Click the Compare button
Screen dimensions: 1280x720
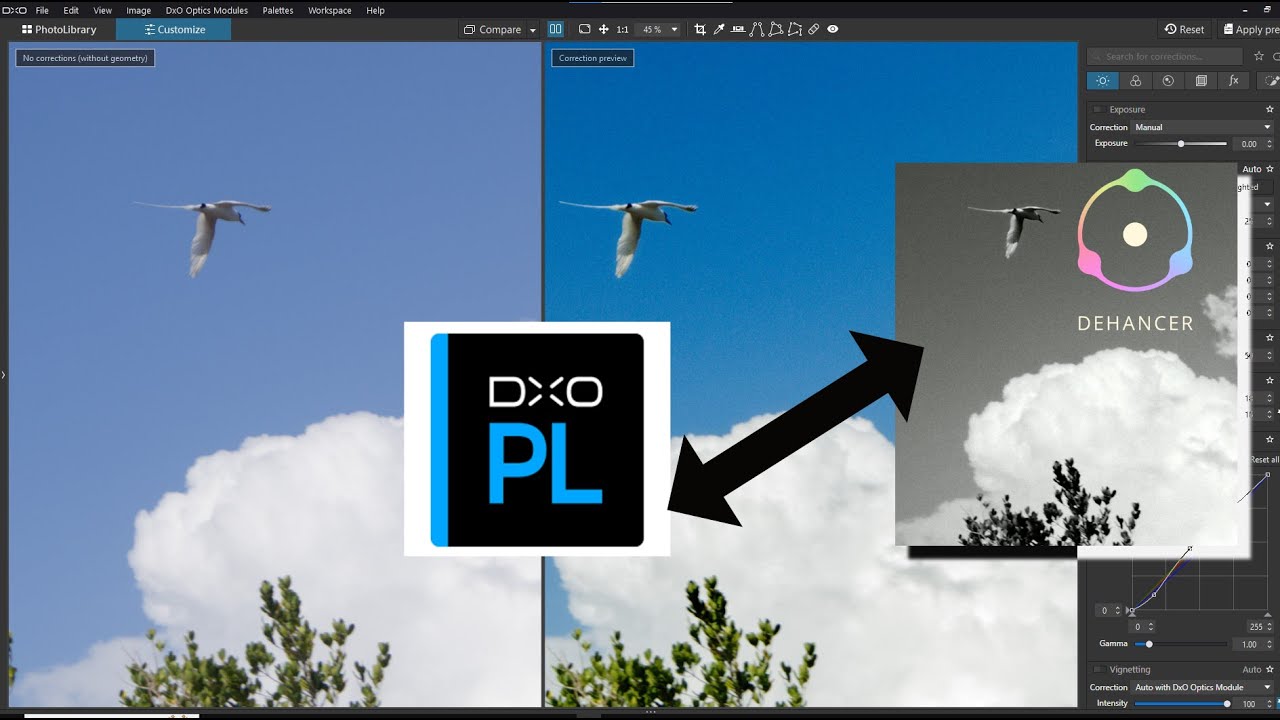(492, 29)
